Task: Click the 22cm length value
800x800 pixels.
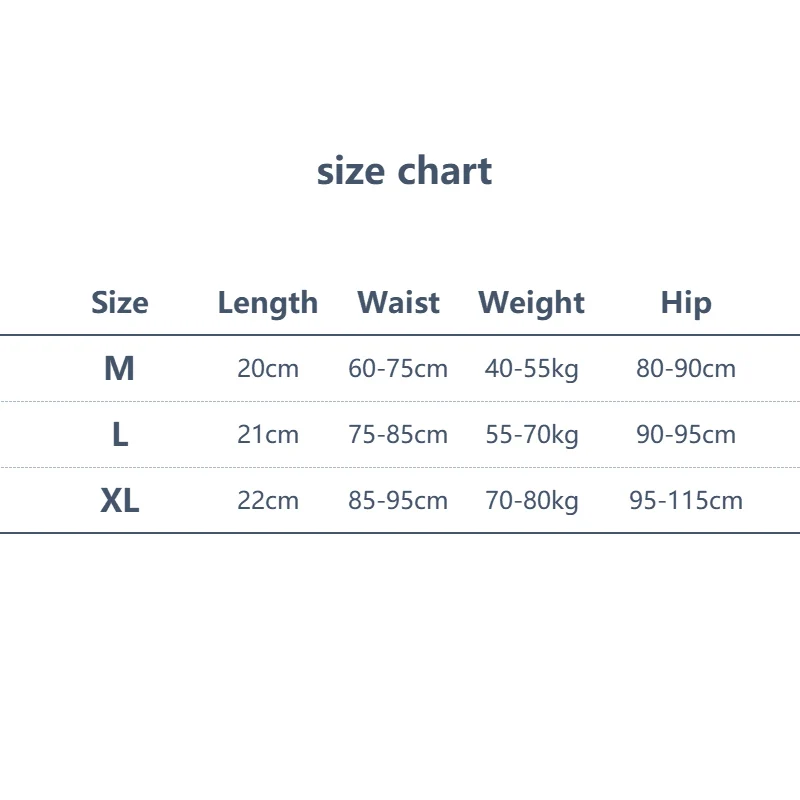Action: (268, 500)
